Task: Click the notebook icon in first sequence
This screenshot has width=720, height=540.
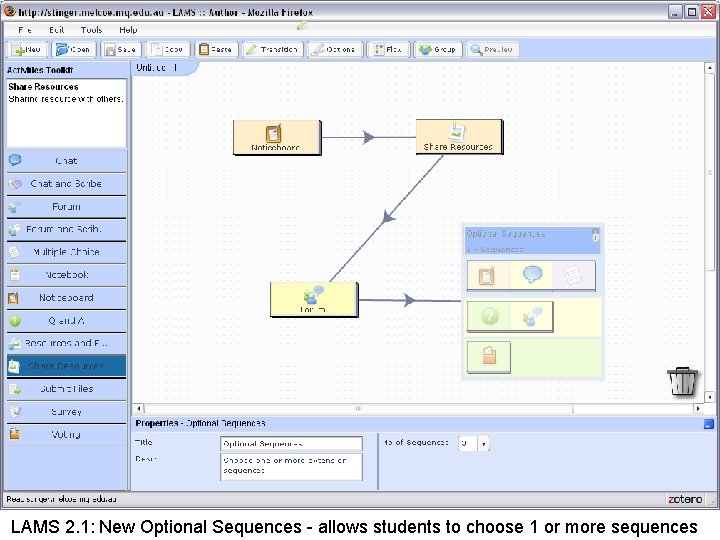Action: click(573, 276)
